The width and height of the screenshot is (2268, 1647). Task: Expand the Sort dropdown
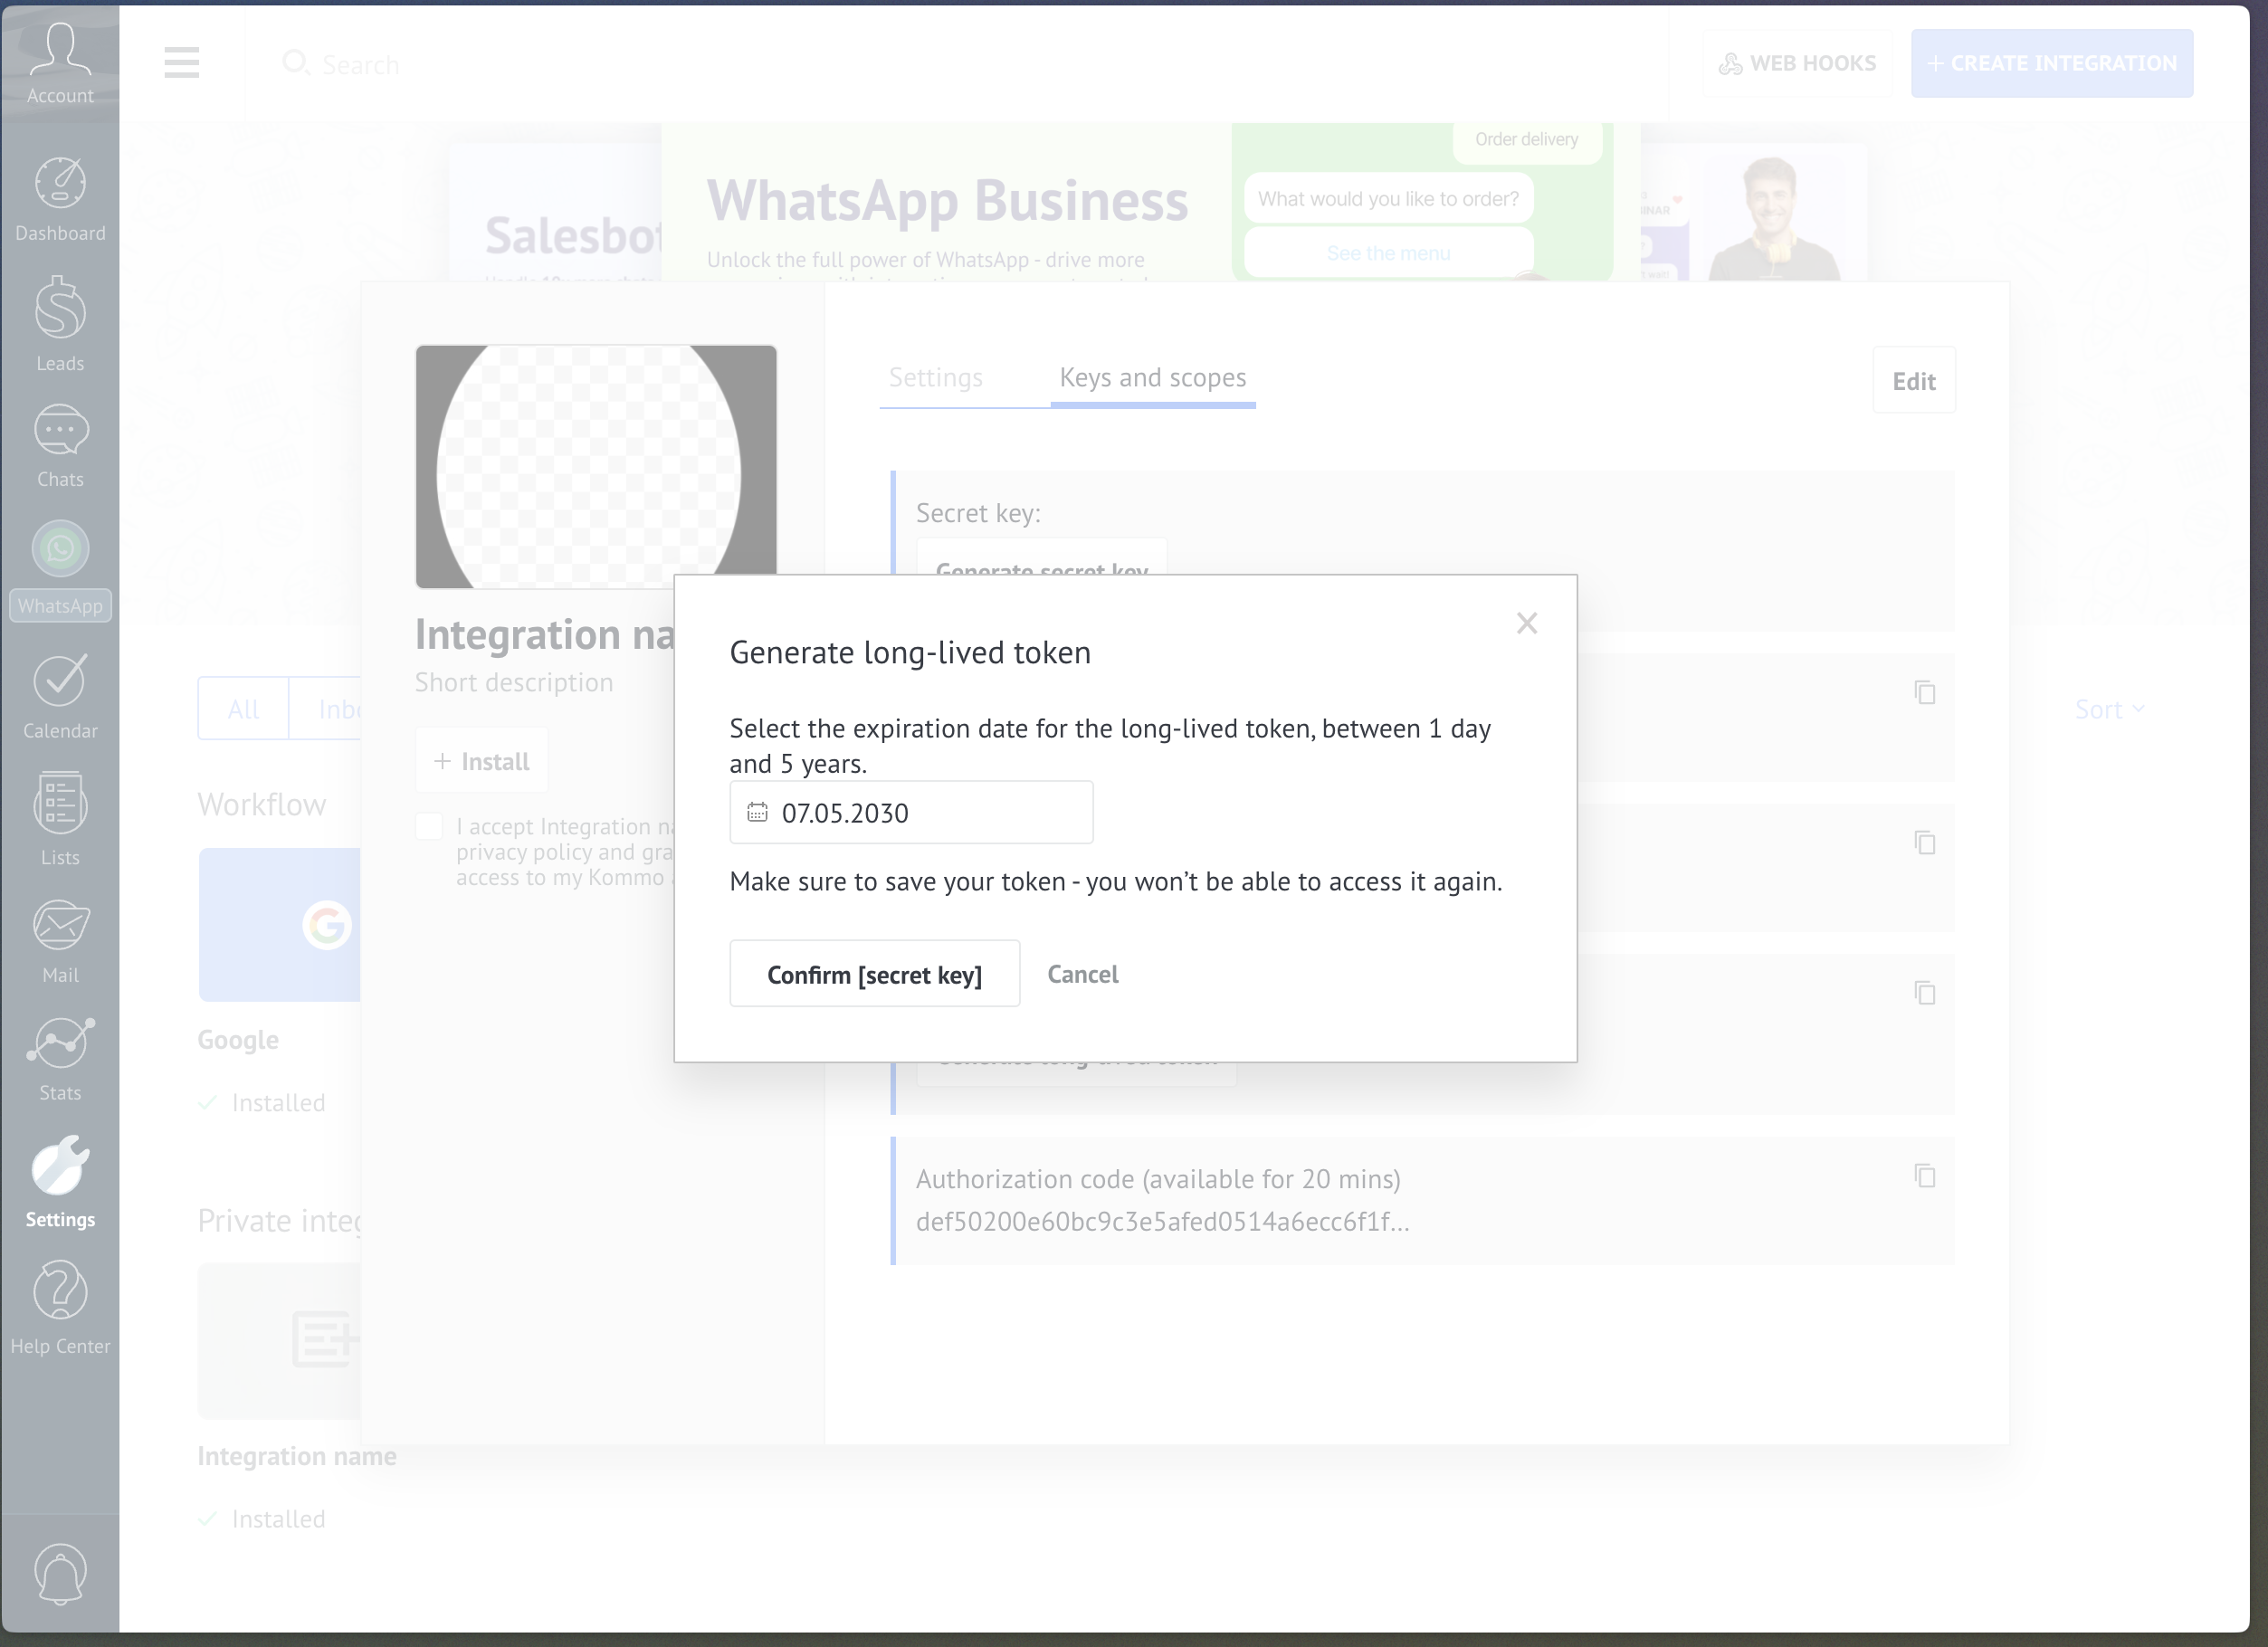(x=2108, y=709)
